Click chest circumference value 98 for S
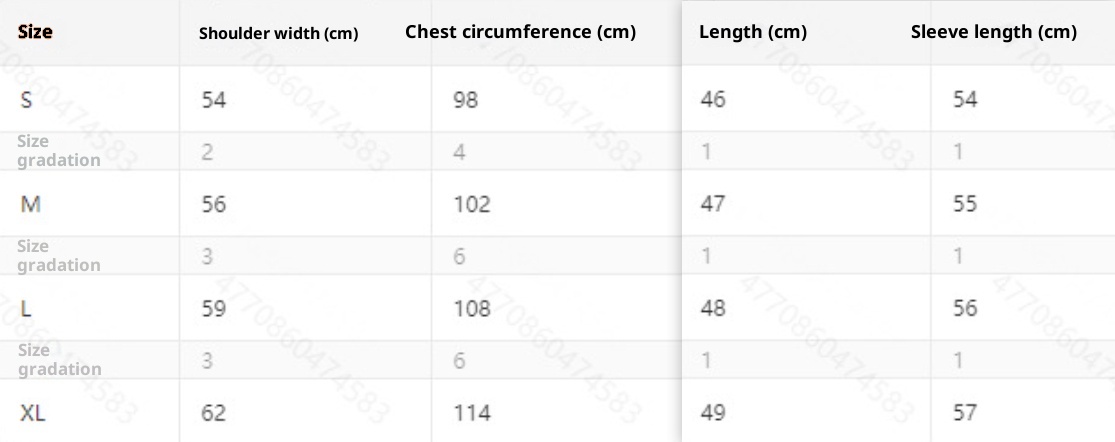1115x442 pixels. point(465,99)
